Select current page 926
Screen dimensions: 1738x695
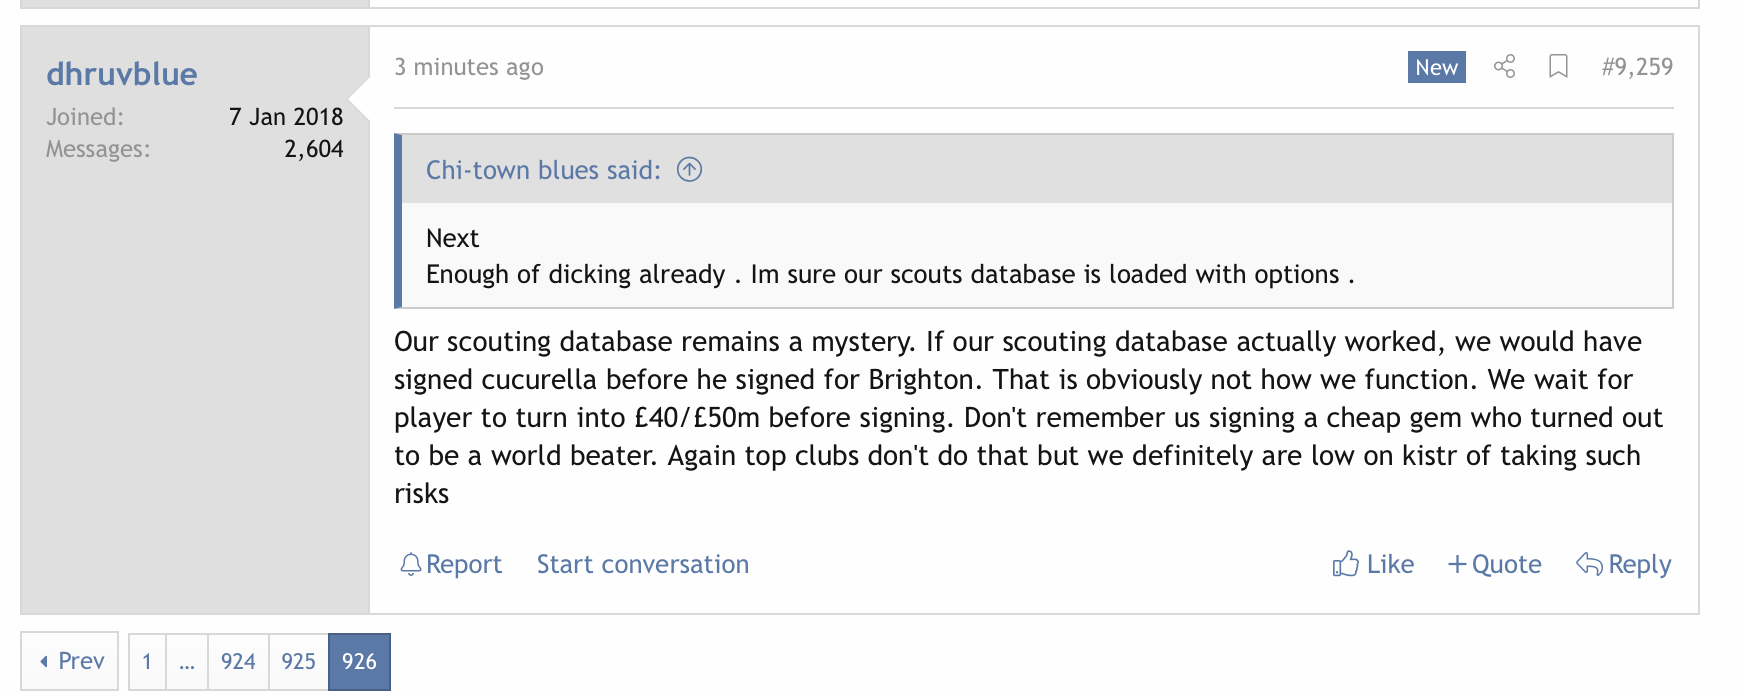(359, 662)
